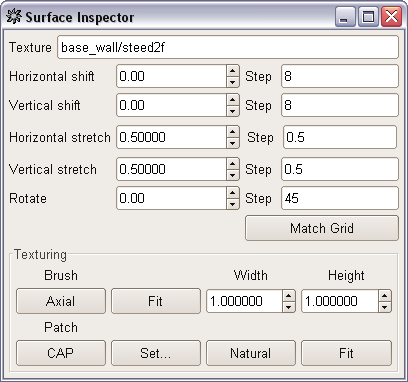Click the Horizontal stretch Step field
Screen dimensions: 408x382
(340, 137)
